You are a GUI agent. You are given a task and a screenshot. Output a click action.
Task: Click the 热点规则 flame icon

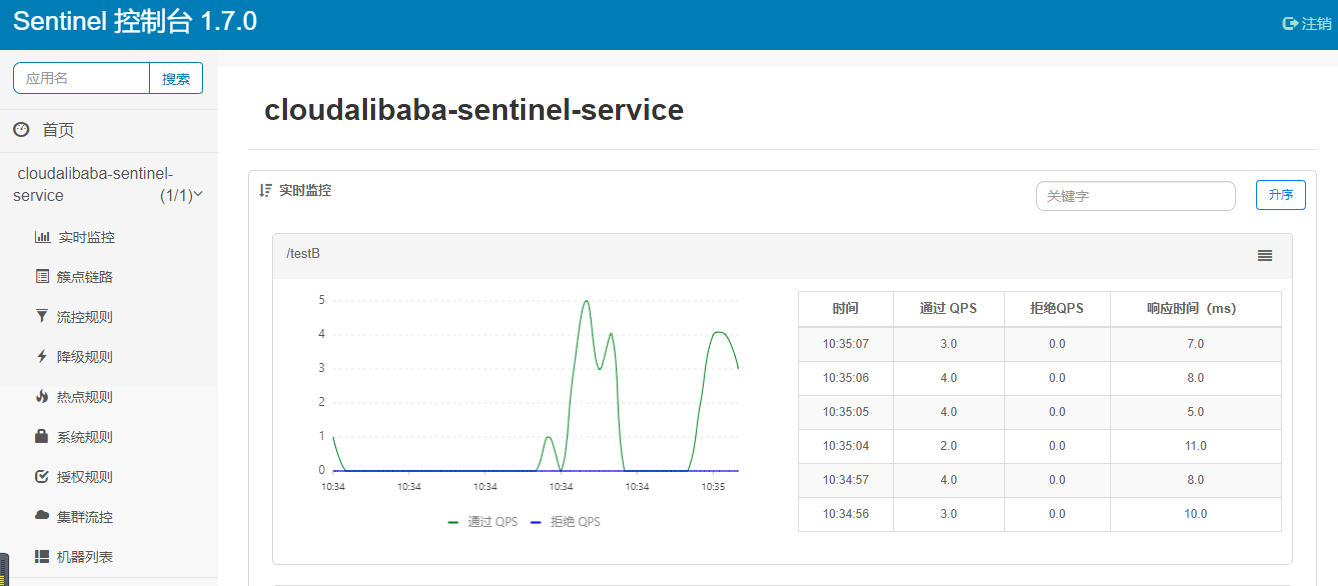click(42, 397)
